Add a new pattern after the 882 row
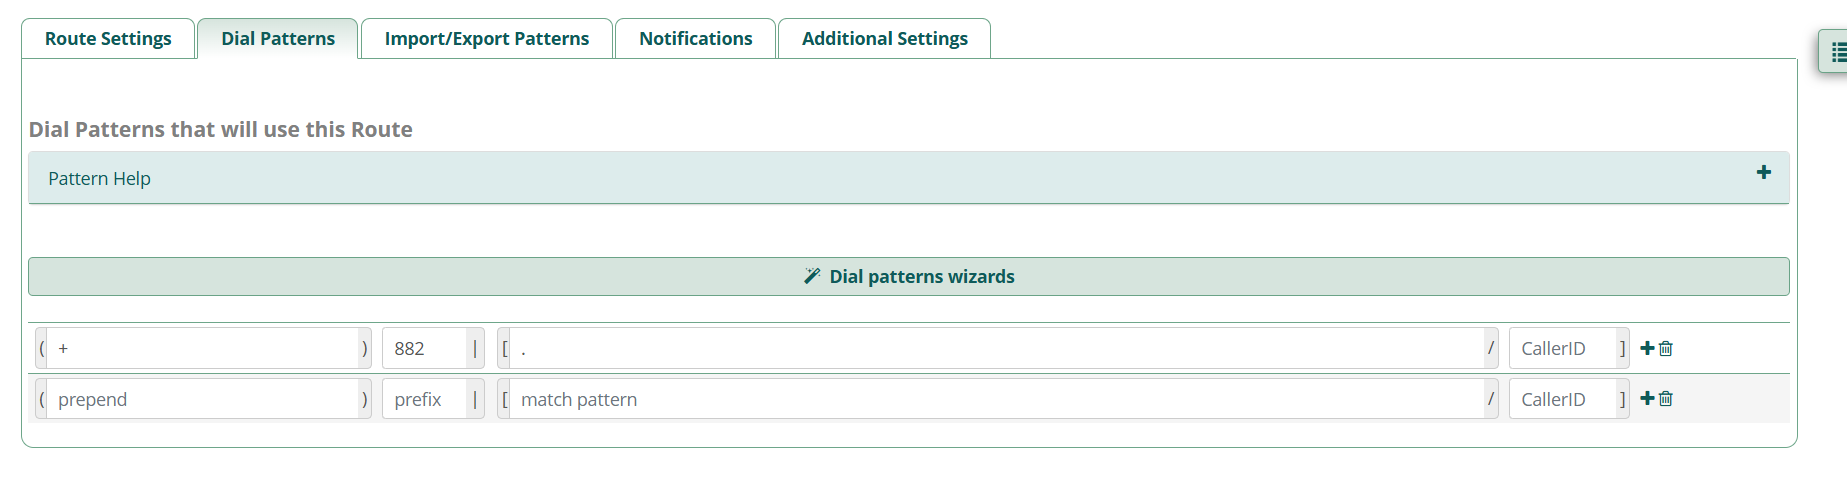 pyautogui.click(x=1647, y=348)
